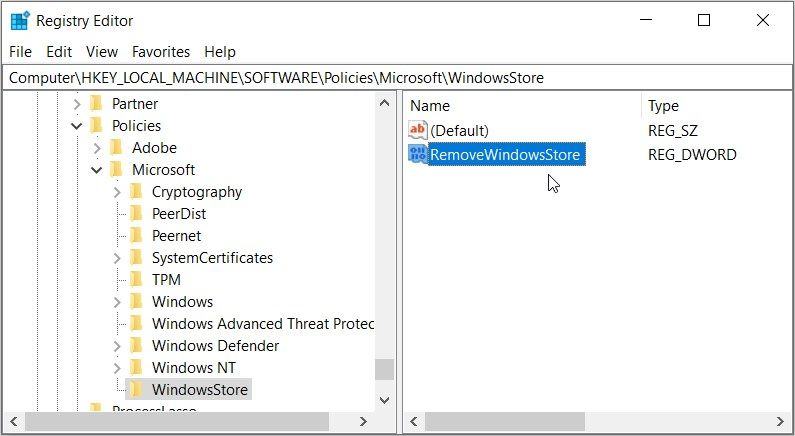Click values pane scroll right arrow
This screenshot has width=795, height=436.
pyautogui.click(x=780, y=421)
